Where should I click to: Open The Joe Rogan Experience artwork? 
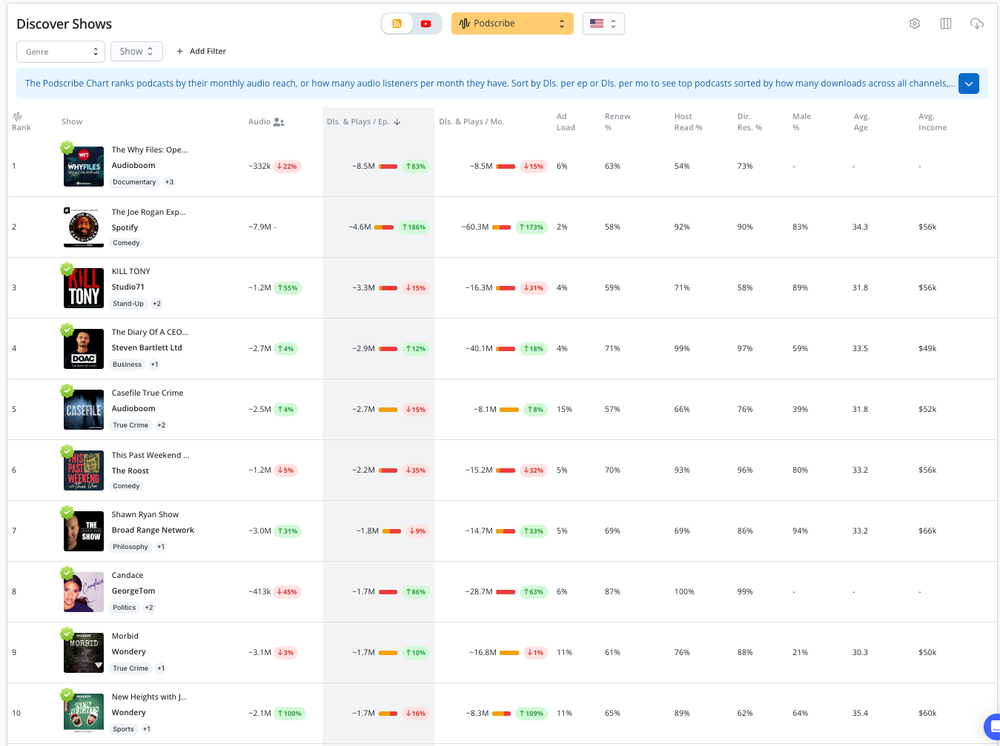click(84, 227)
